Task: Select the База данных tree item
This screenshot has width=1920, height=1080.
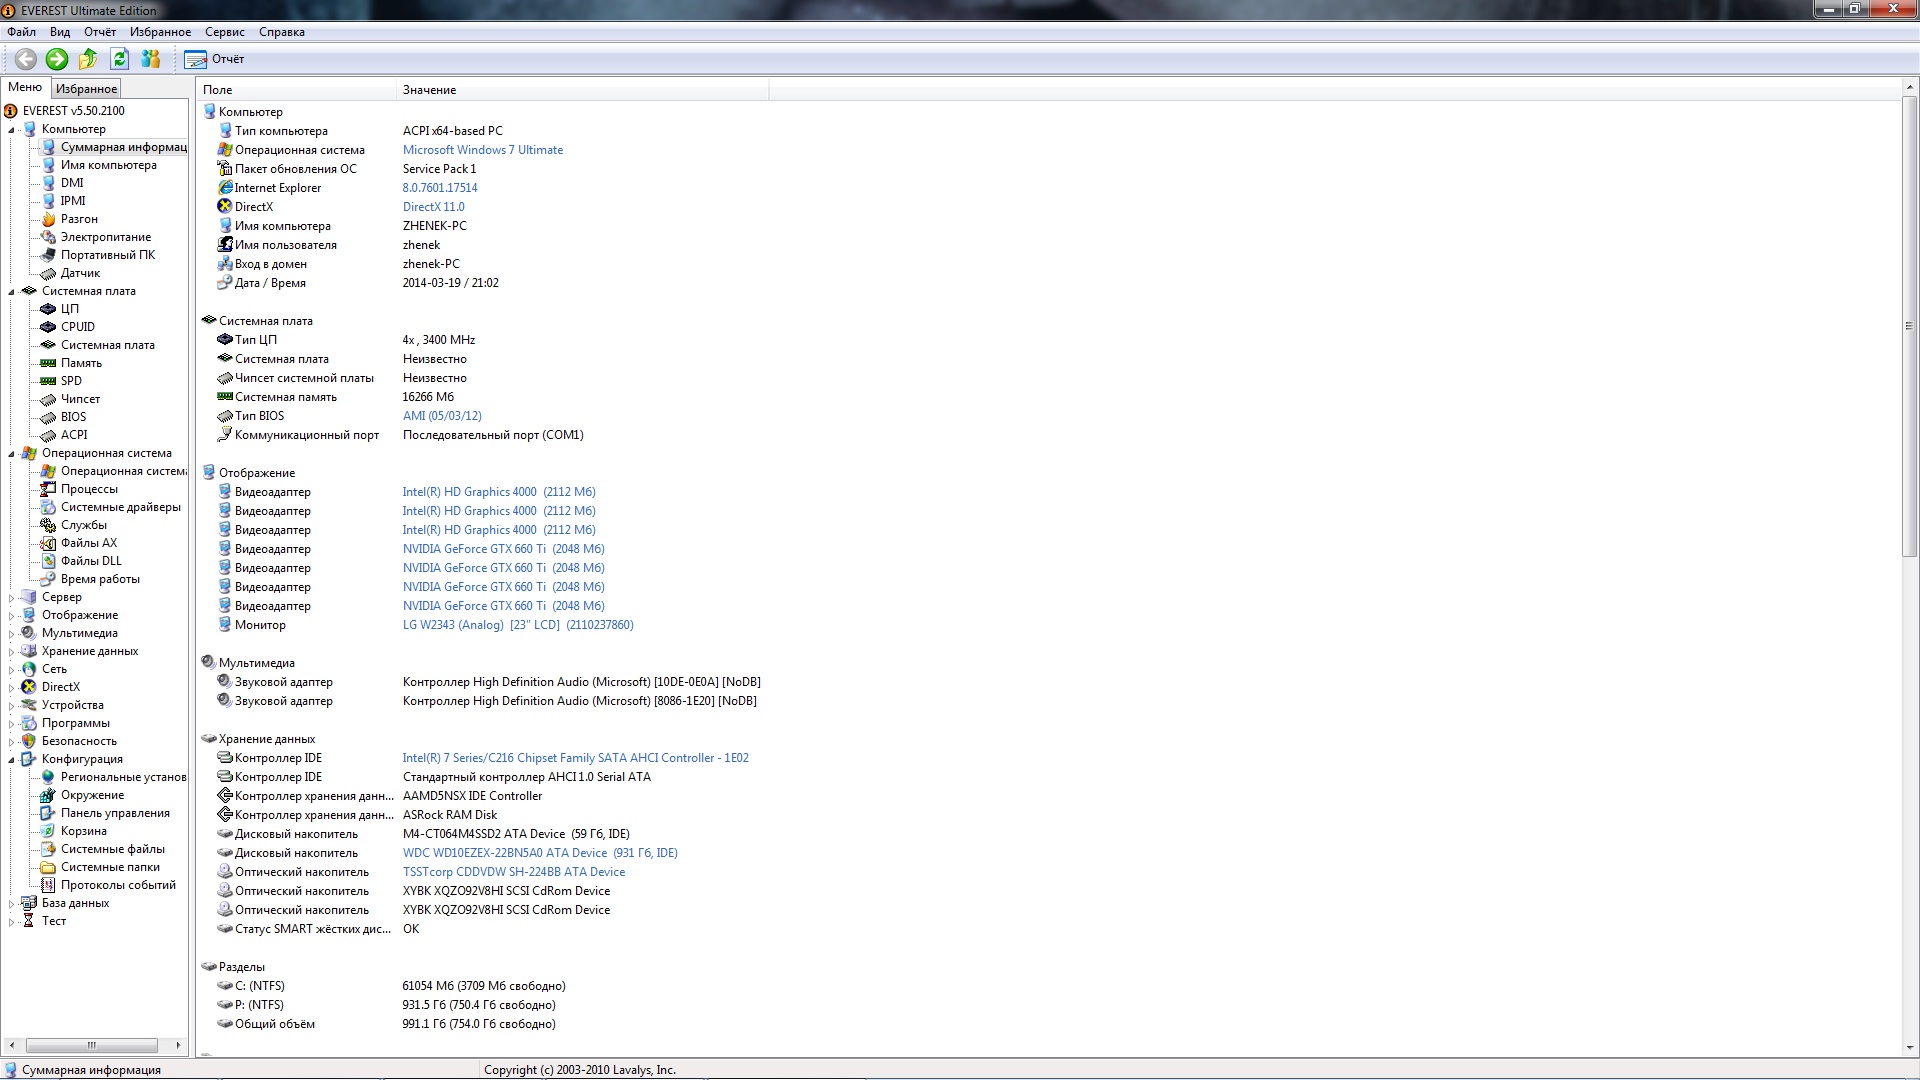Action: point(75,903)
